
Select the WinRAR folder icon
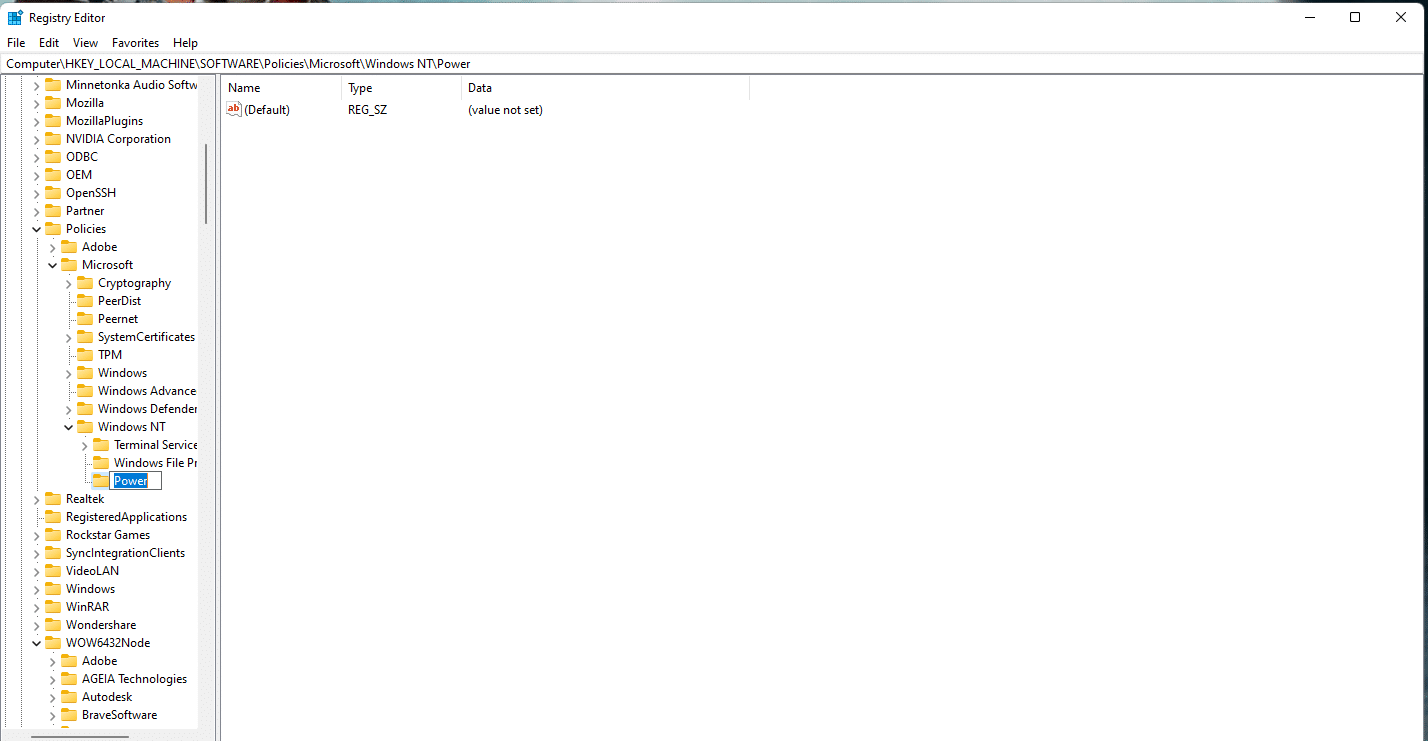pos(53,607)
